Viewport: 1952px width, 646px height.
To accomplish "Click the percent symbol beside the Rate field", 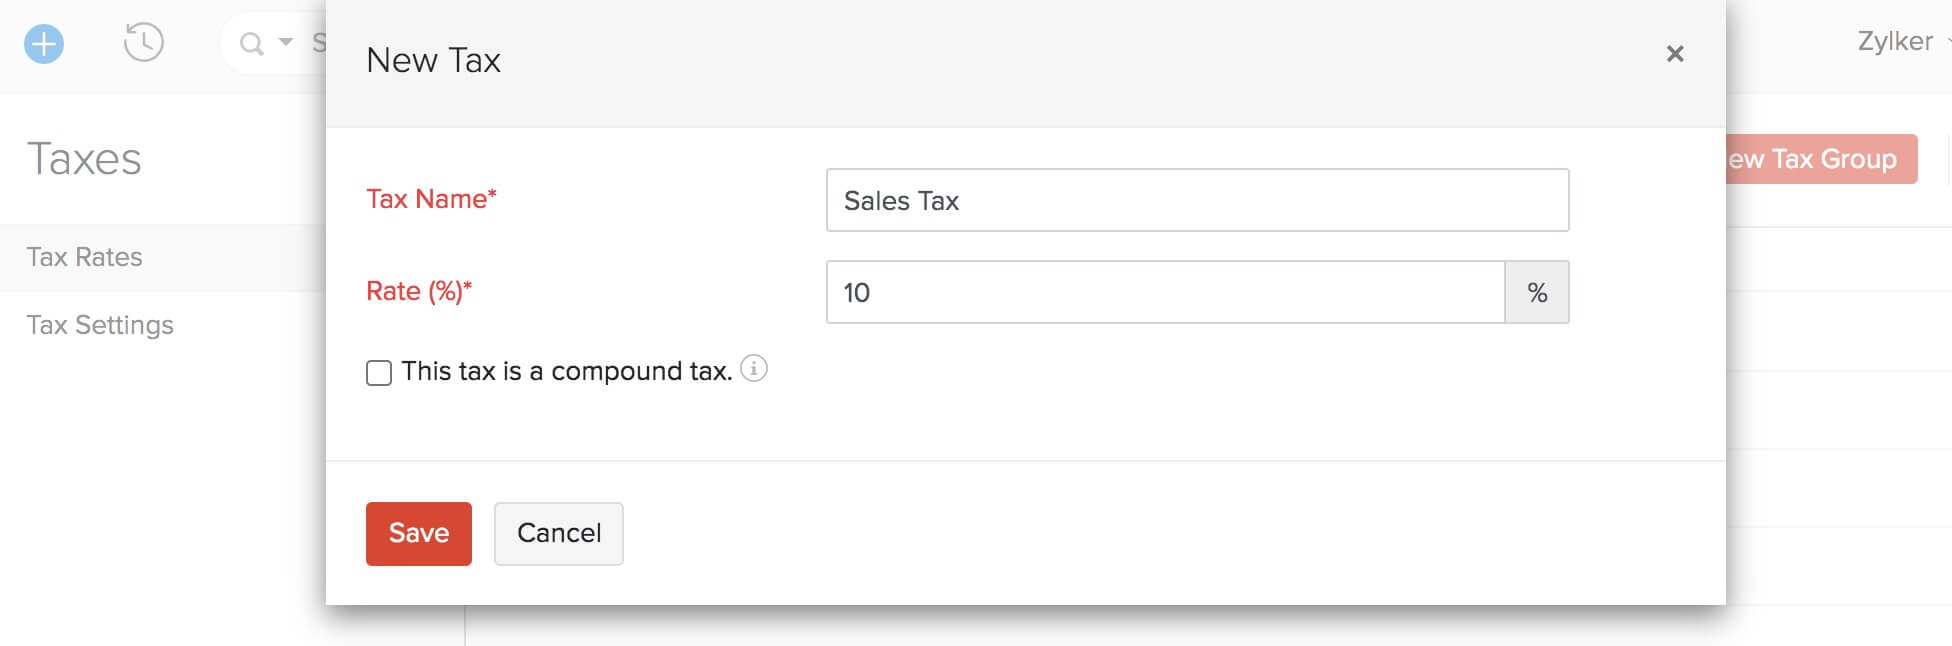I will pos(1537,292).
